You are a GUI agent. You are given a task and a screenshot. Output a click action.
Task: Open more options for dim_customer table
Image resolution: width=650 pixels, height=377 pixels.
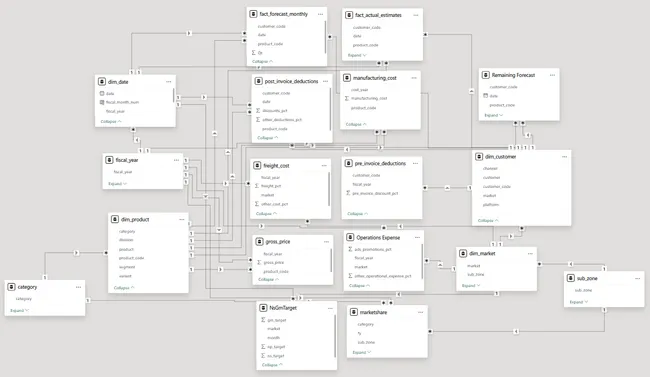(x=564, y=157)
